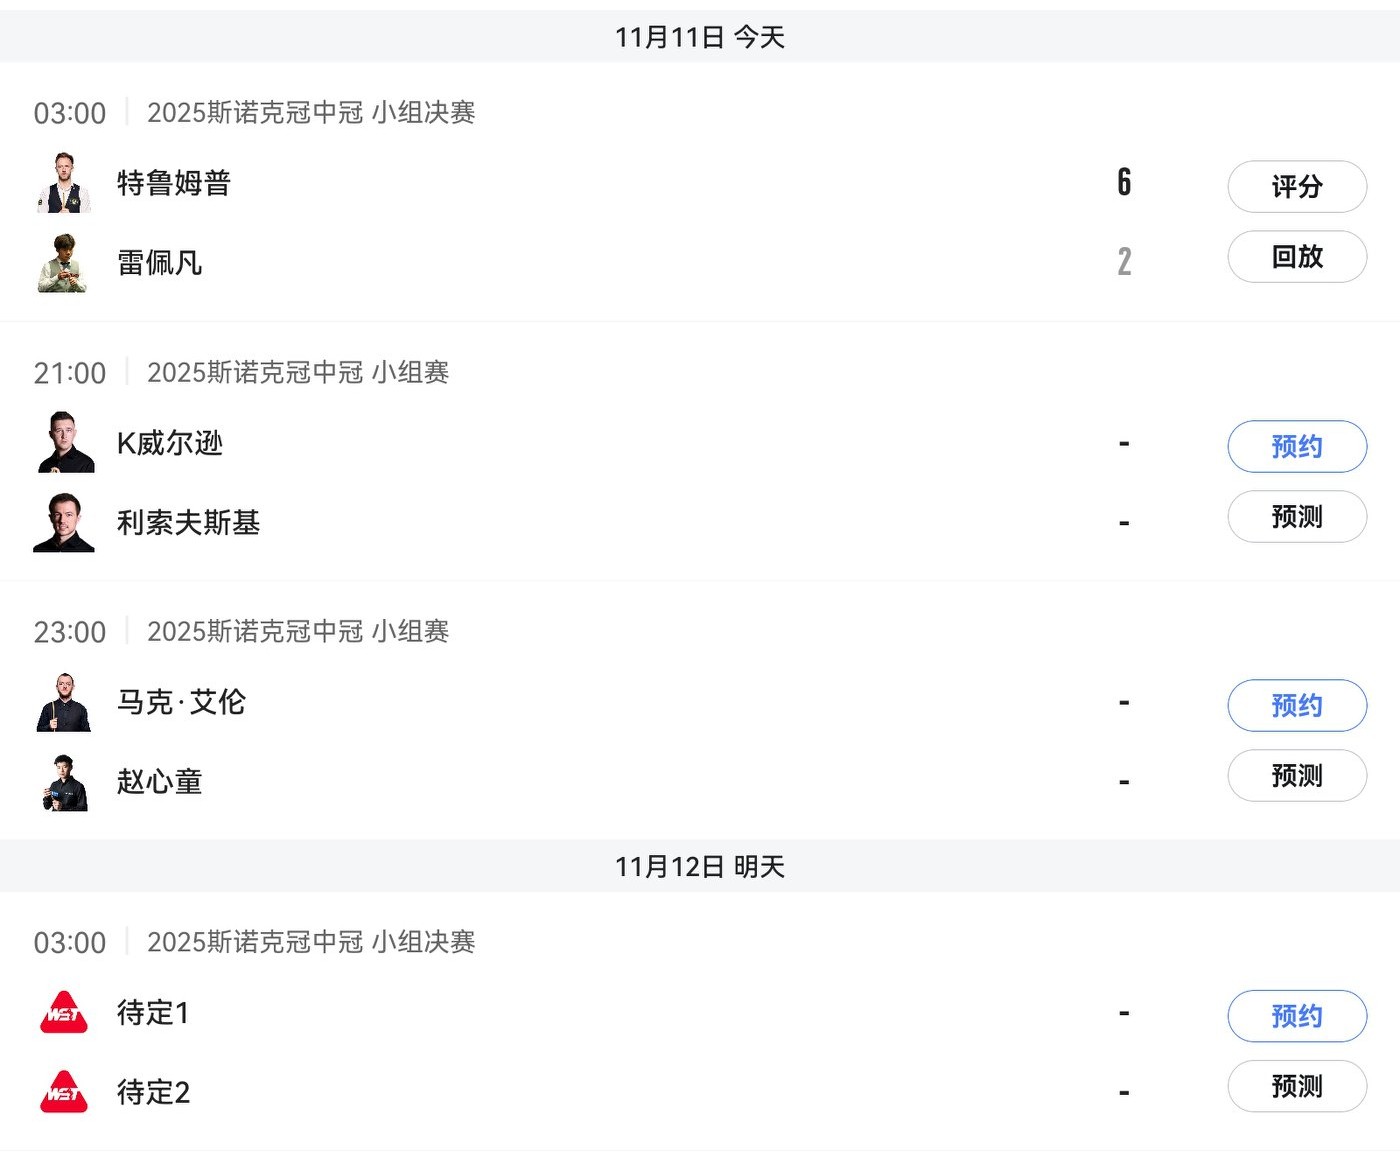1400x1157 pixels.
Task: Click WST logo icon beside 待定1
Action: 64,1013
